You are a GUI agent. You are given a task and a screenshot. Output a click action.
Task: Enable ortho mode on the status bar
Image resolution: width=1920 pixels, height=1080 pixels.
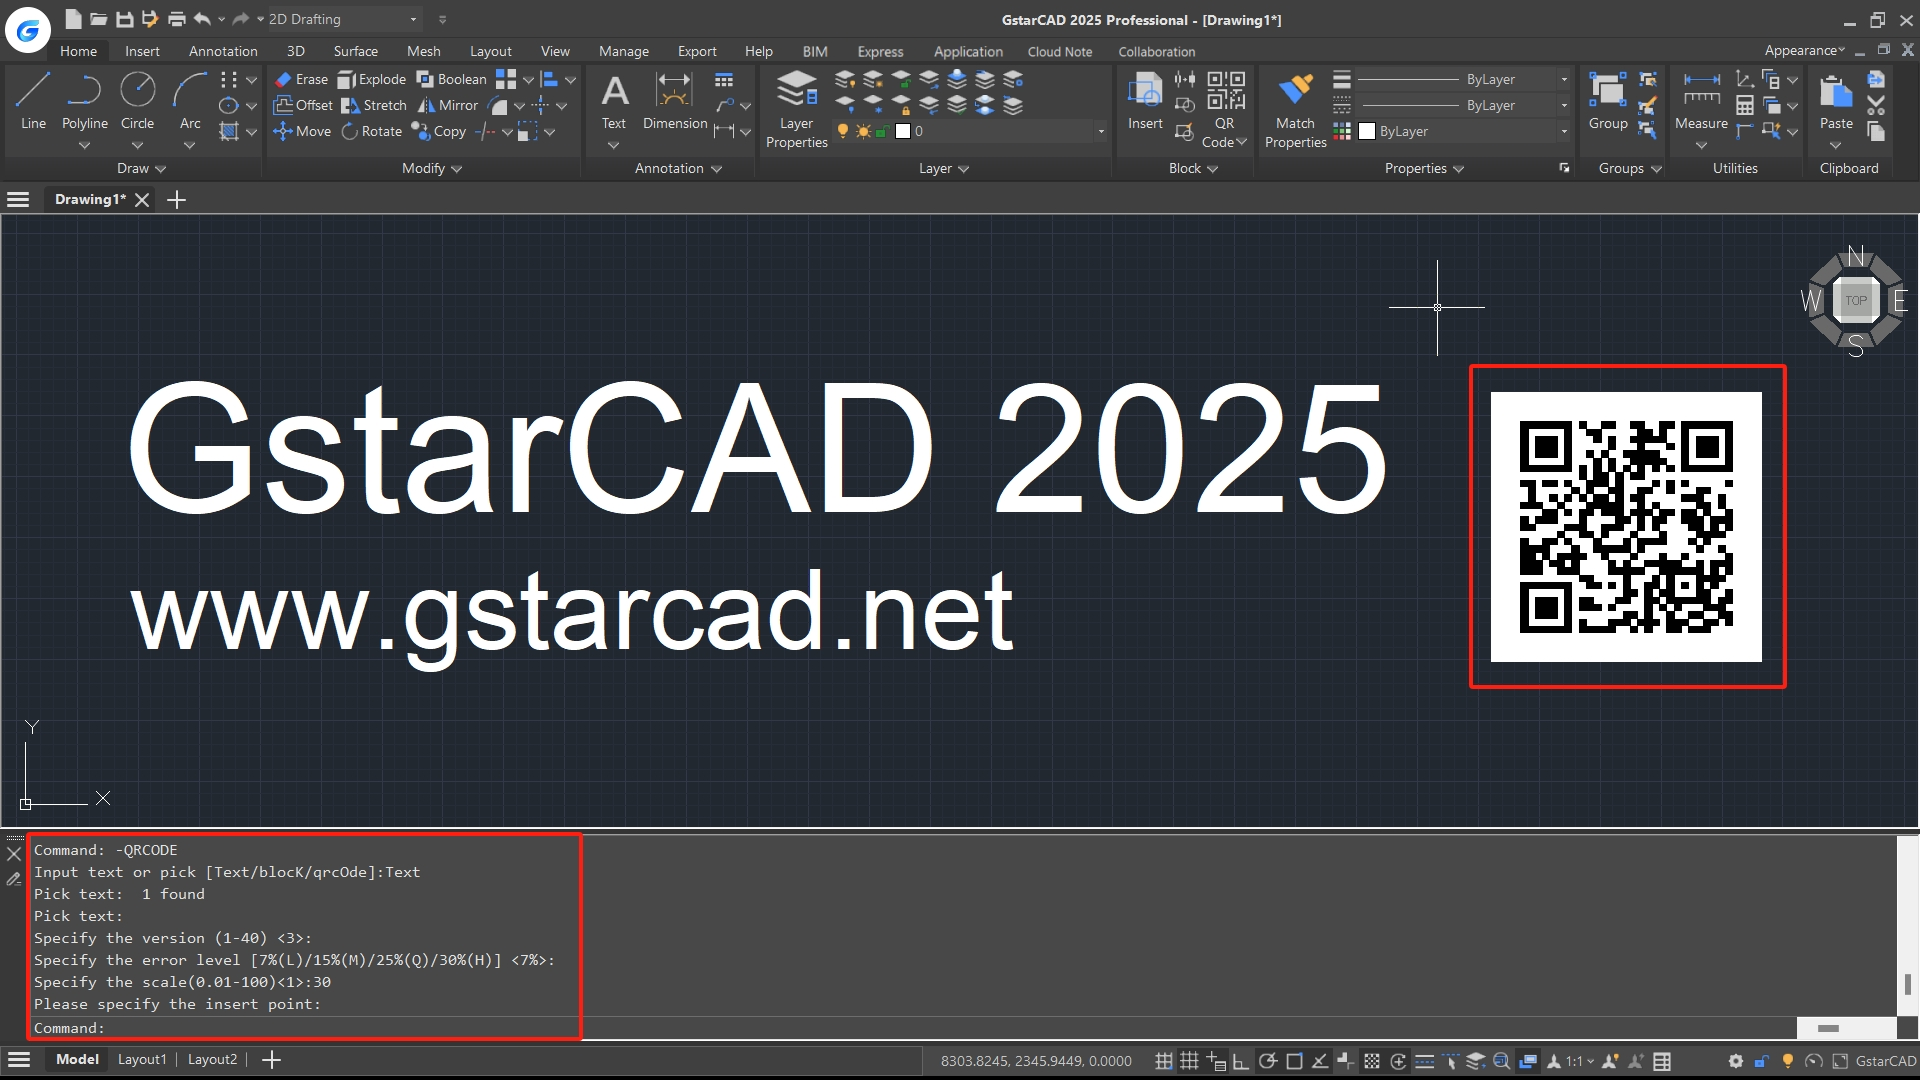pos(1240,1061)
